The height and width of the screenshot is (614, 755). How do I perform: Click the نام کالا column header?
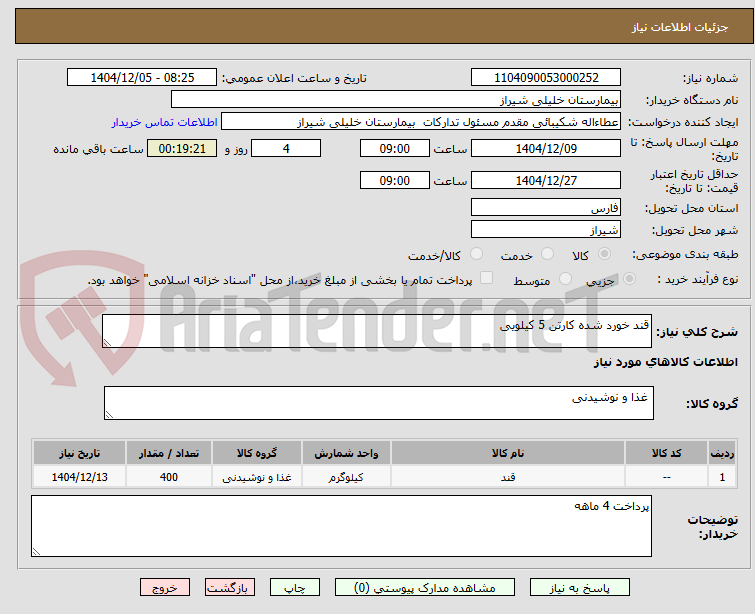point(508,453)
